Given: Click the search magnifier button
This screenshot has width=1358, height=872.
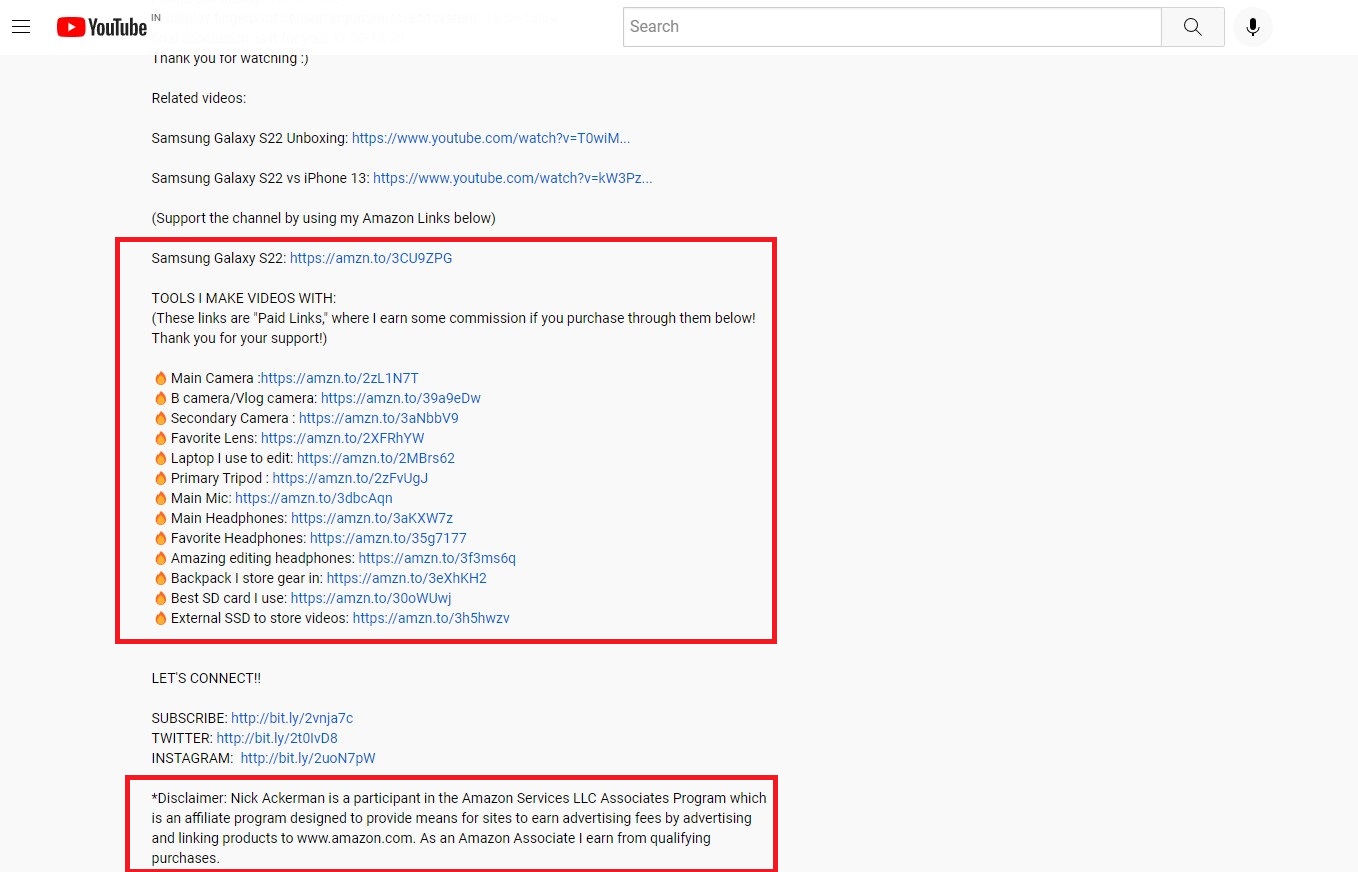Looking at the screenshot, I should tap(1192, 27).
